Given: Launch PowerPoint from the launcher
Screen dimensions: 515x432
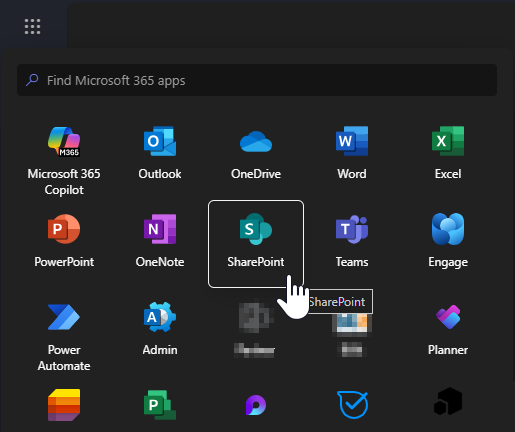Looking at the screenshot, I should click(x=64, y=242).
